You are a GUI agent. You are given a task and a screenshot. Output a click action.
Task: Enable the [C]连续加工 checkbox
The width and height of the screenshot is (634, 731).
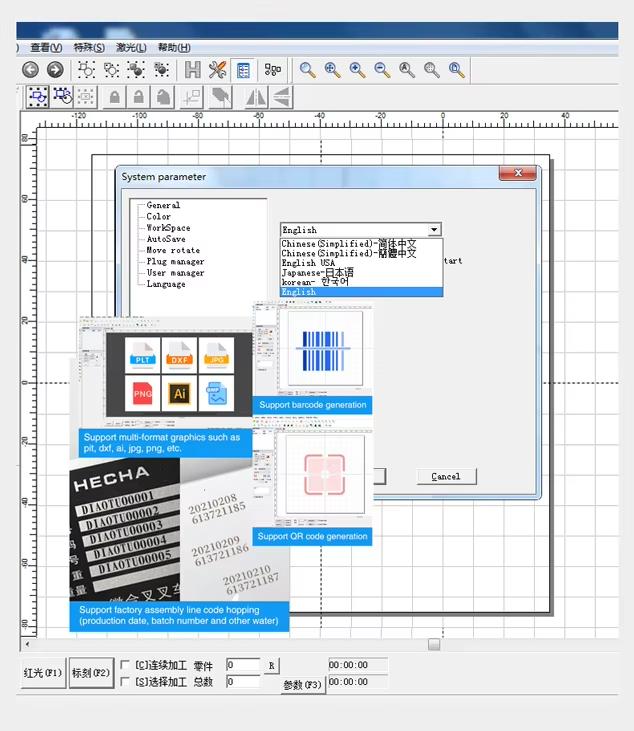coord(125,665)
